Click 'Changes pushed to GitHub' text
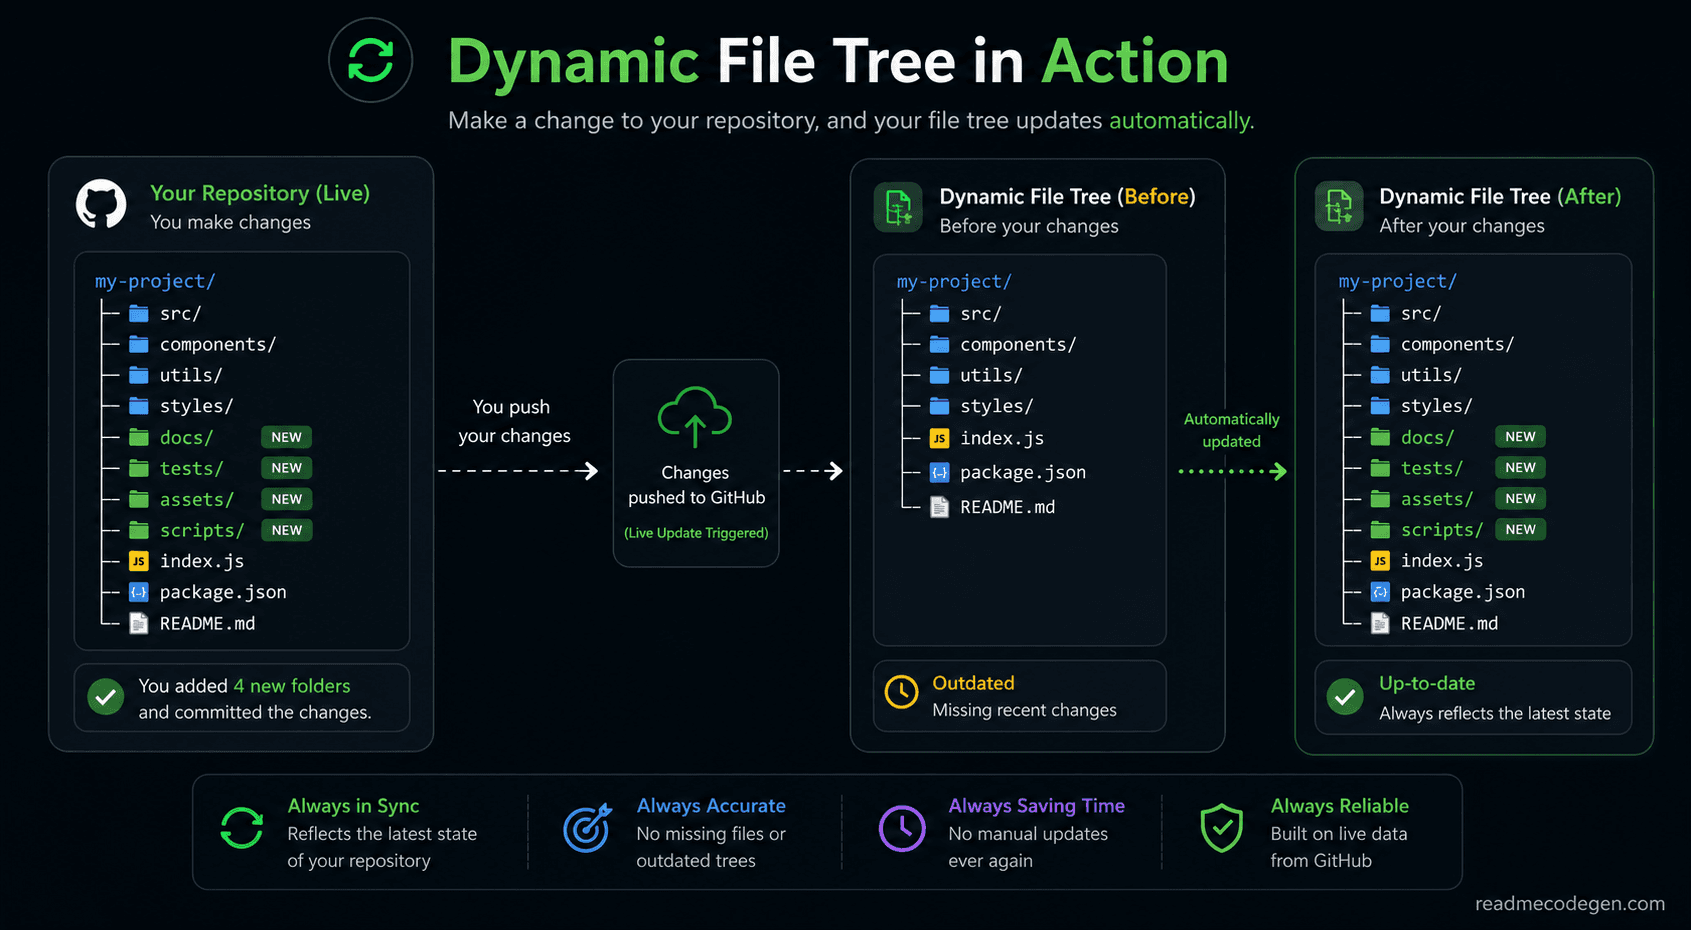 tap(696, 485)
